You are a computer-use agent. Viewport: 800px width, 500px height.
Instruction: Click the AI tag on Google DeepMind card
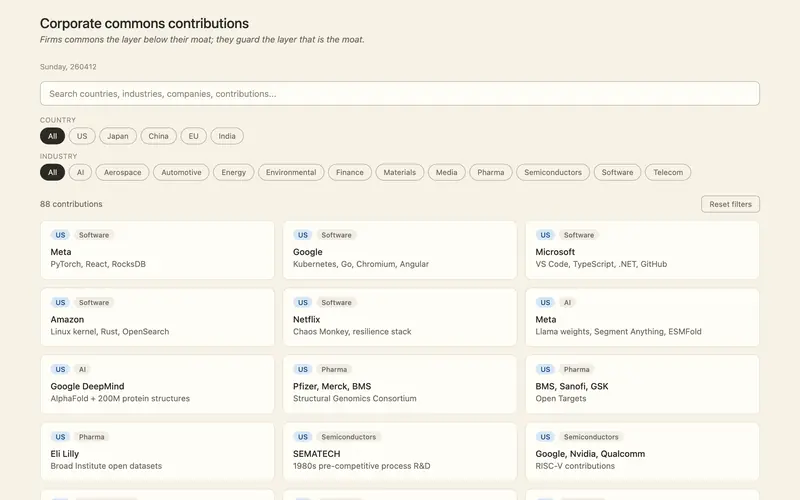[82, 369]
